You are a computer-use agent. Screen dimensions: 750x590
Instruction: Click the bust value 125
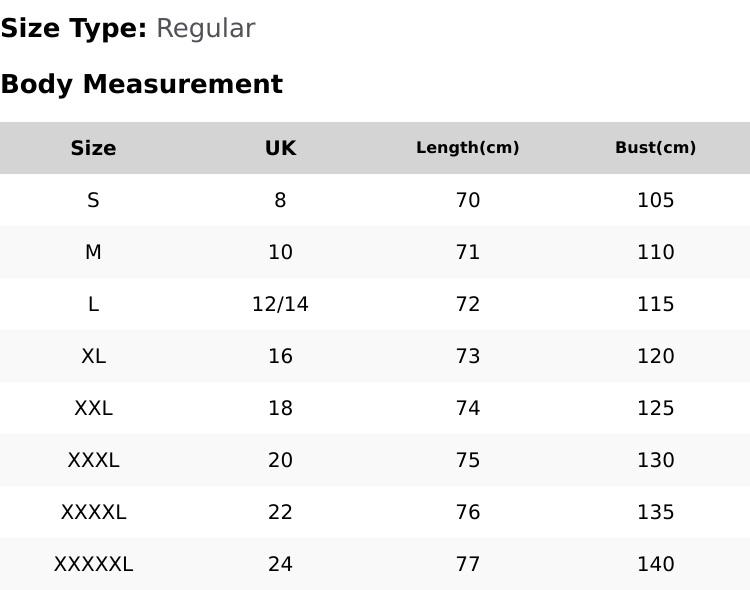[x=655, y=408]
